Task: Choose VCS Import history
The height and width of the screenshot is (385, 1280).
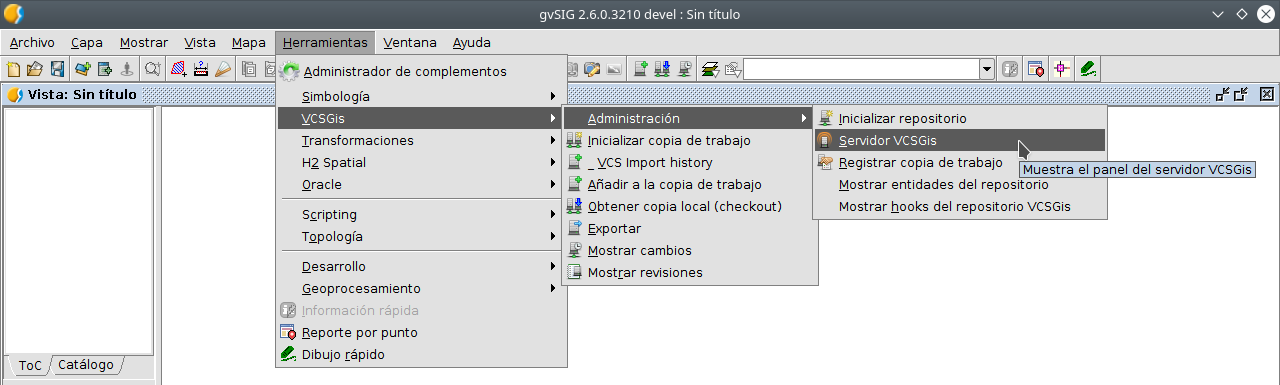Action: (x=690, y=163)
